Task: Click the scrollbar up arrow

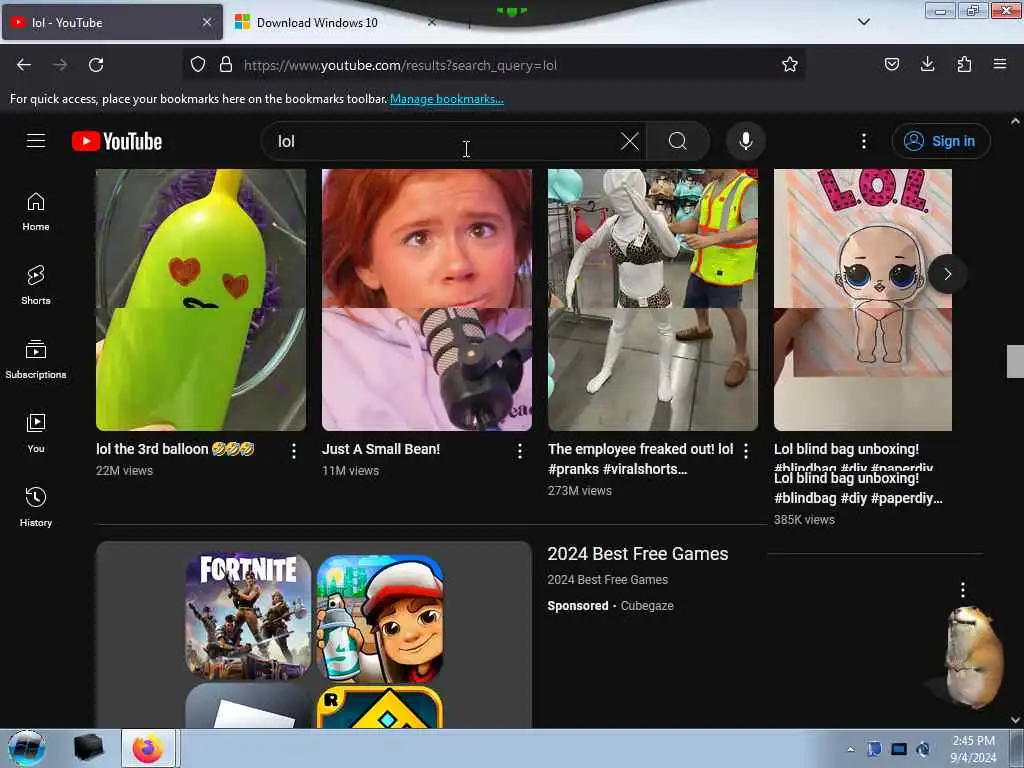Action: click(x=1015, y=121)
